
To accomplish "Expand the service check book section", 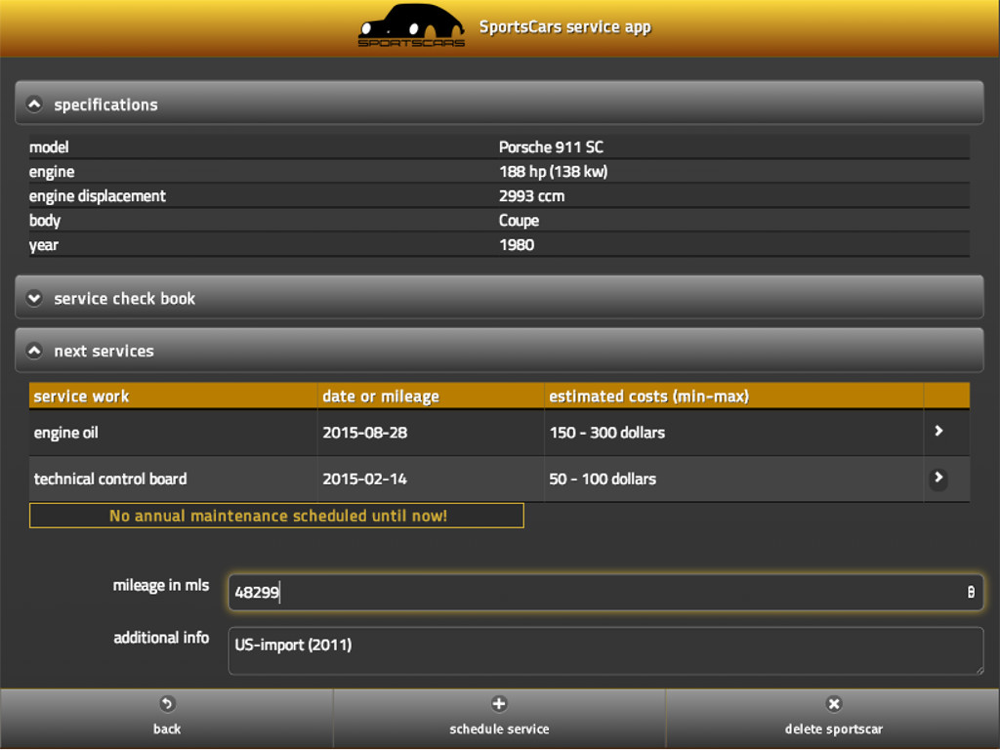I will (499, 298).
